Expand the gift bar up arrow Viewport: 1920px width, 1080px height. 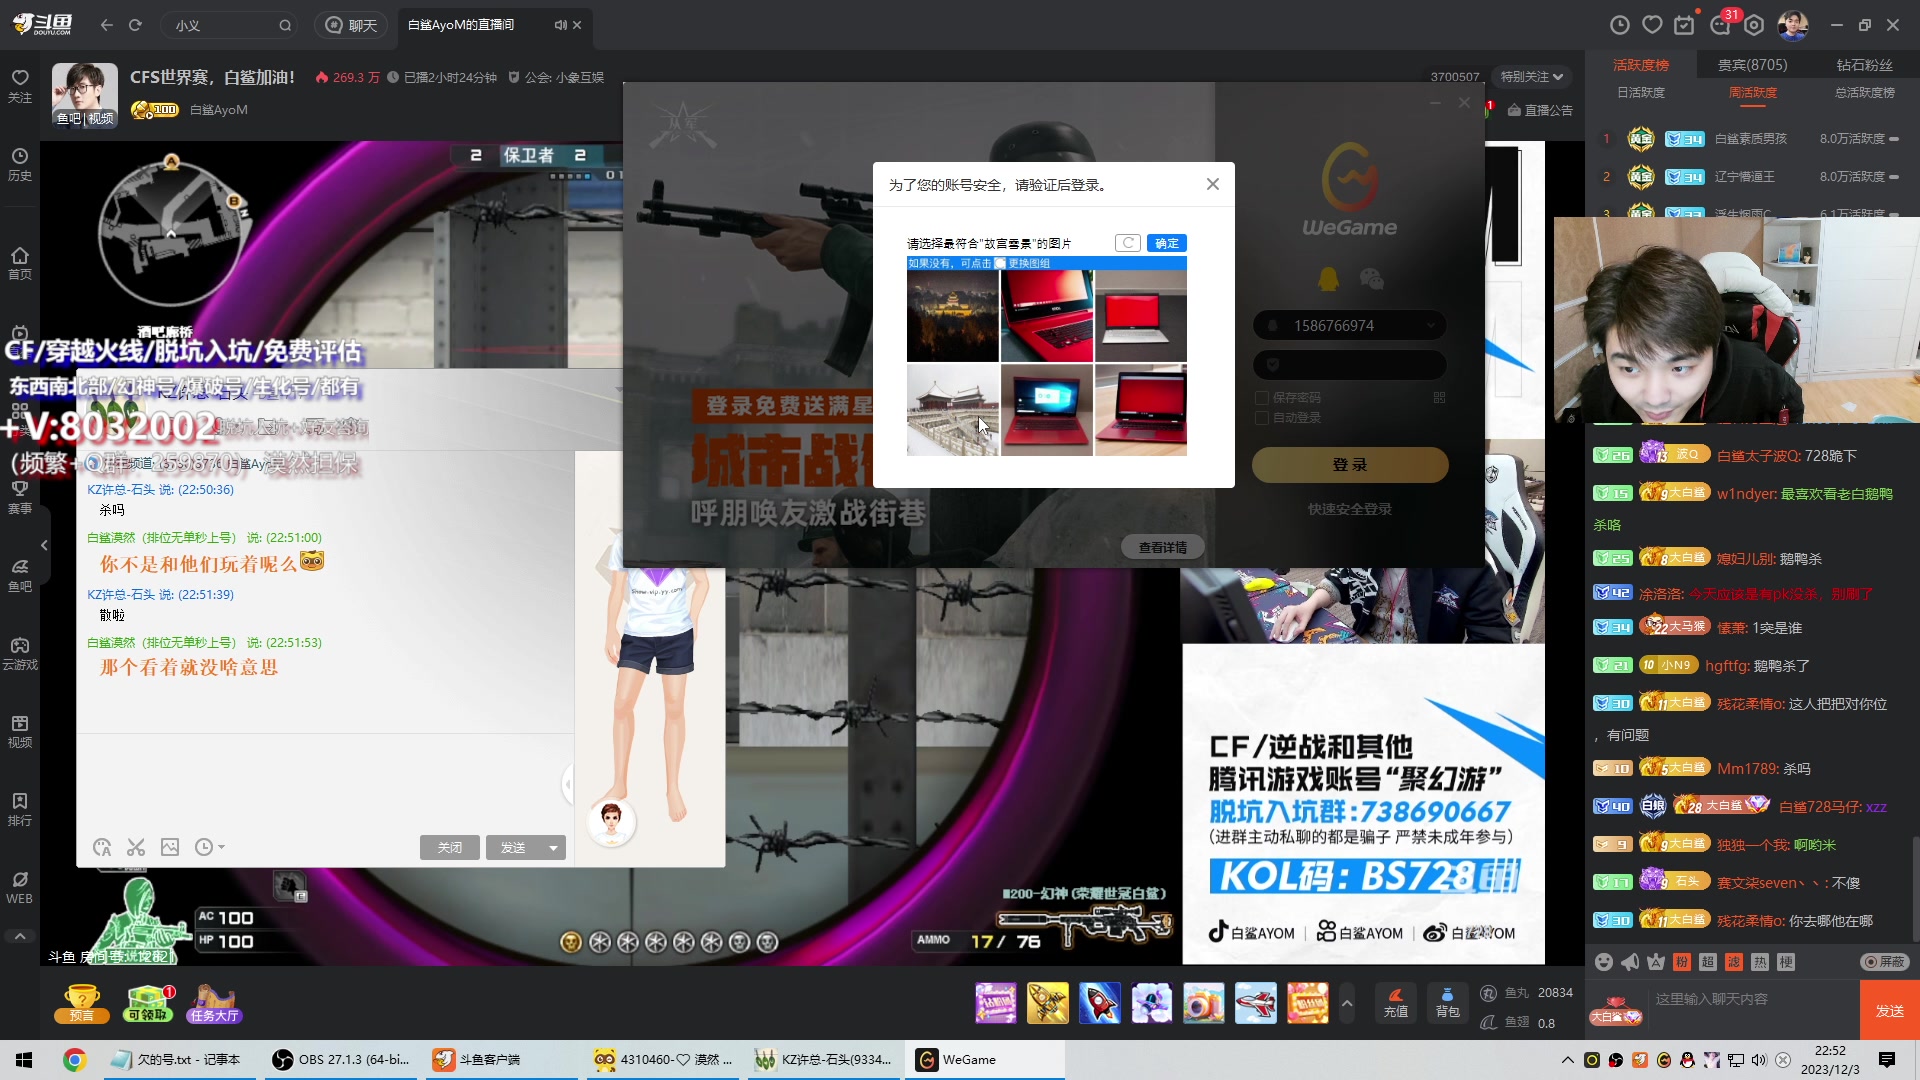point(1347,1003)
